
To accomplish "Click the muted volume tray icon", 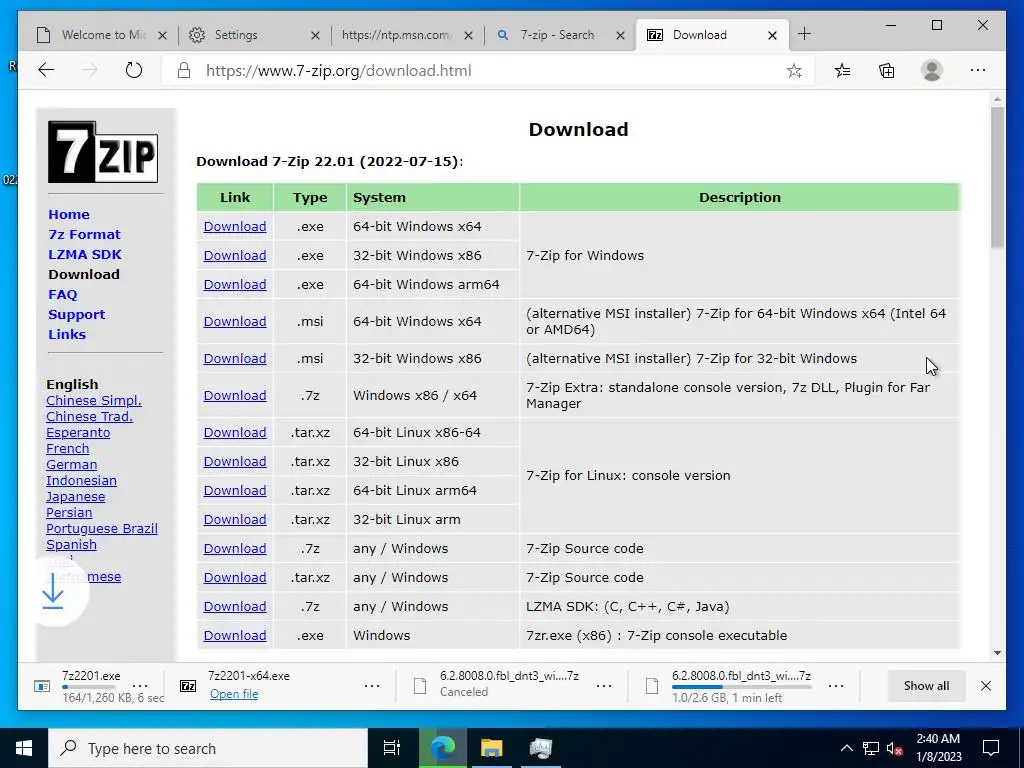I will point(895,748).
